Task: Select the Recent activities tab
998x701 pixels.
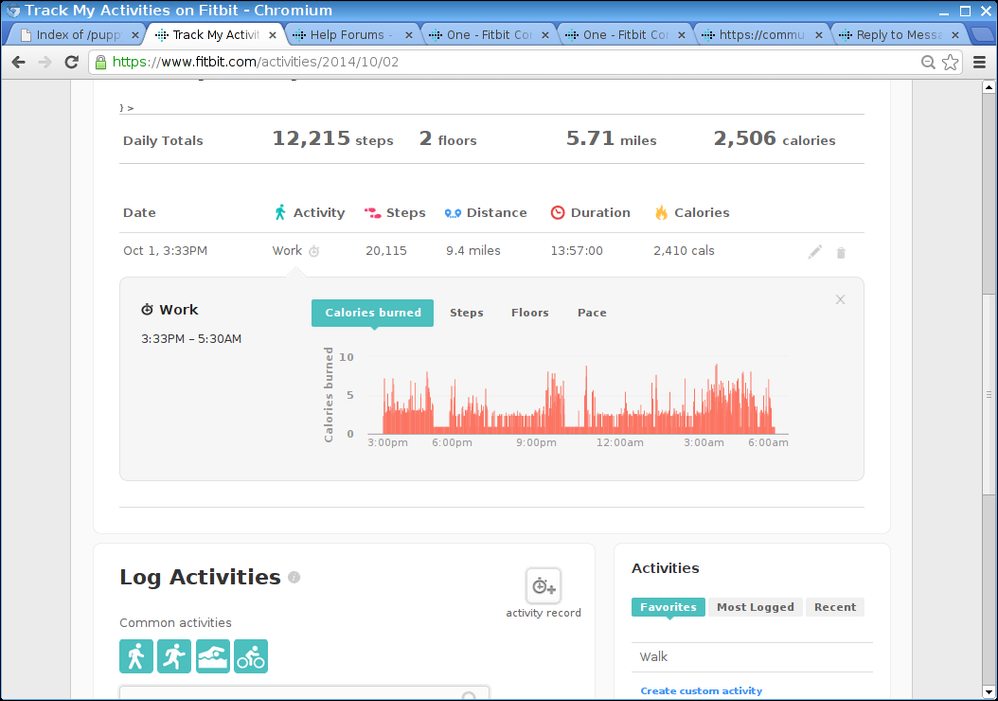Action: click(x=835, y=607)
